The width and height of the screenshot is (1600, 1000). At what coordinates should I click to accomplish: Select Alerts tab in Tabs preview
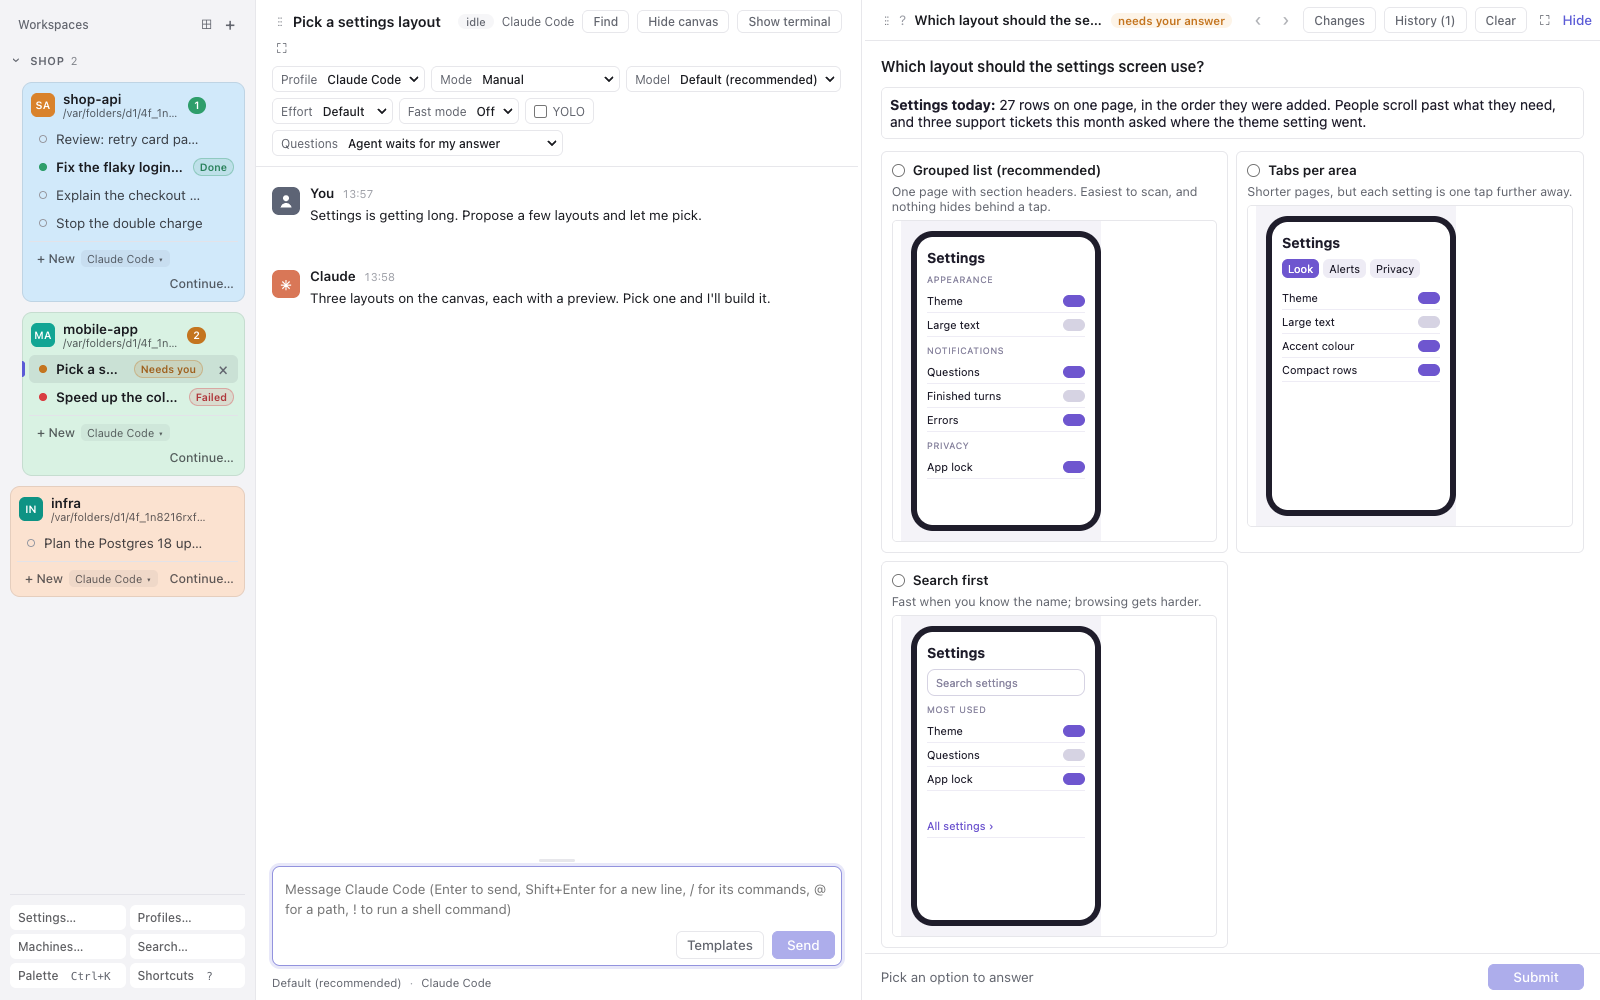pos(1344,269)
